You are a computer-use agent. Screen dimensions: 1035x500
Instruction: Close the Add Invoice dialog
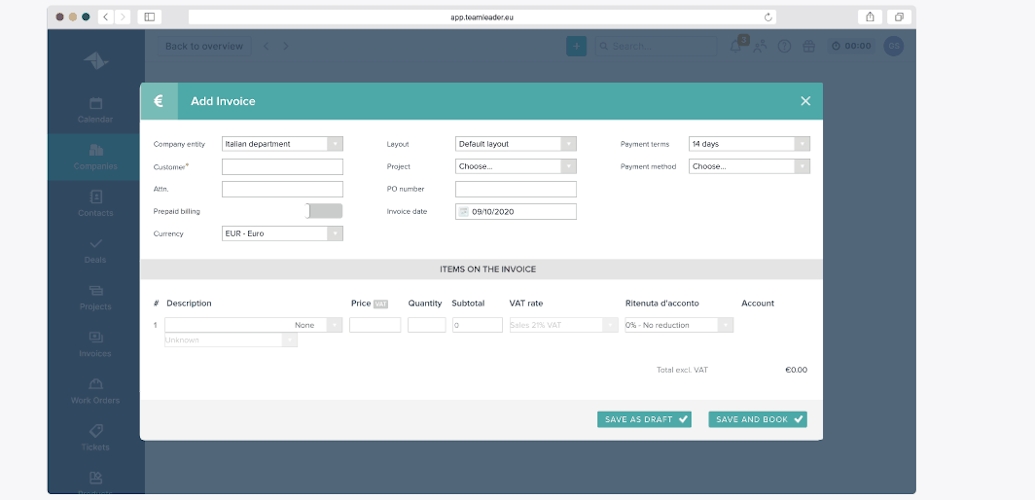tap(805, 101)
